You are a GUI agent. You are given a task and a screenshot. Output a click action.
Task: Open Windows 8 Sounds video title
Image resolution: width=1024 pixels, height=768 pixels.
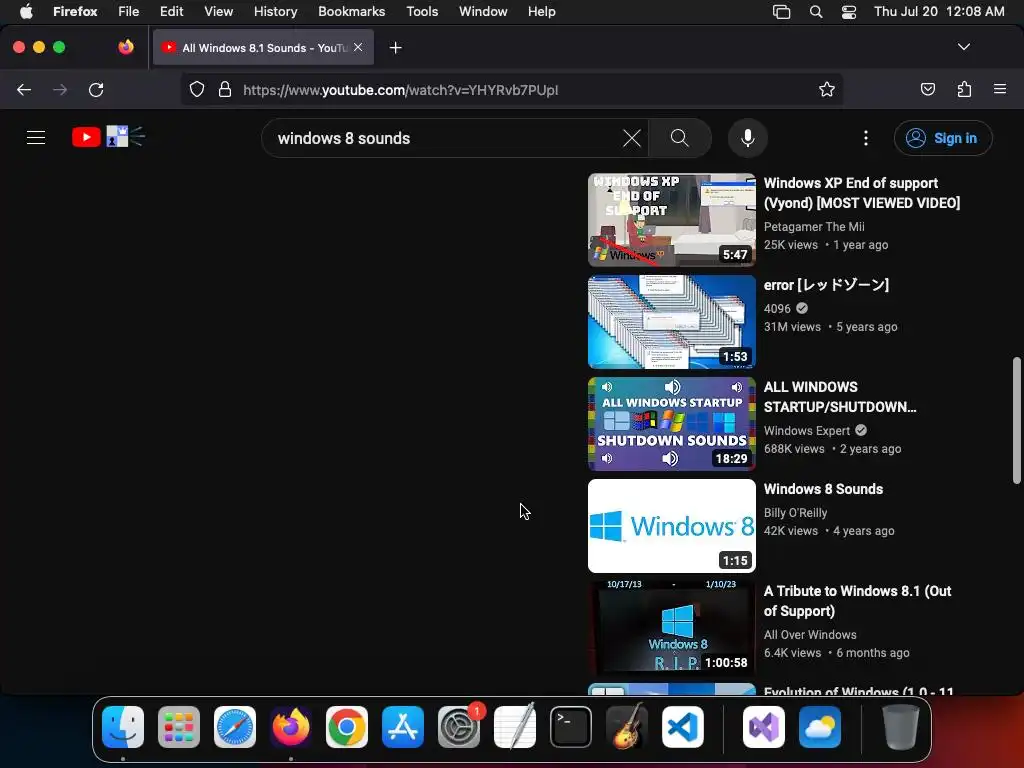[x=823, y=488]
